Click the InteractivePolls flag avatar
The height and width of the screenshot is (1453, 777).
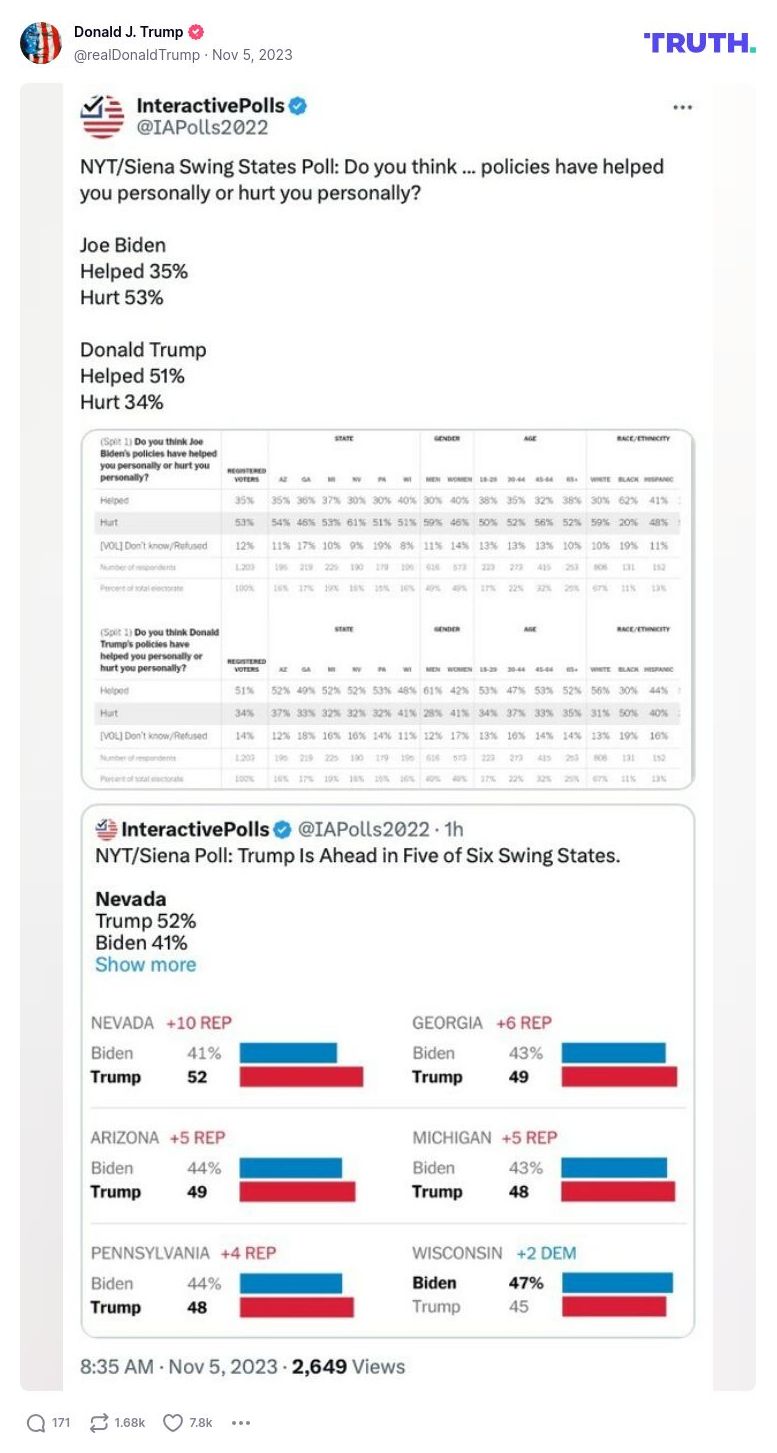102,116
